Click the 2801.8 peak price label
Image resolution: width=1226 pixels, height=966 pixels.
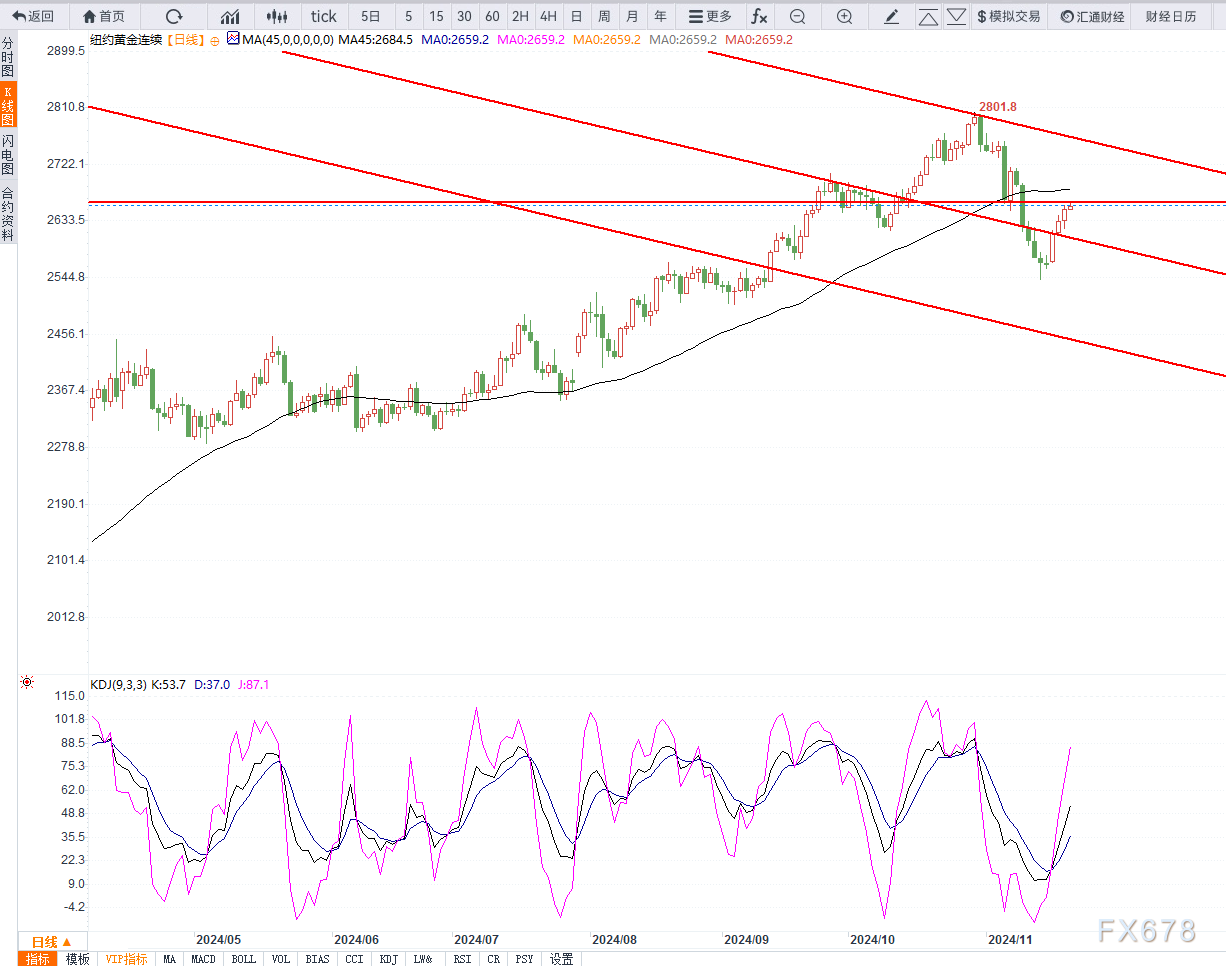pos(997,106)
